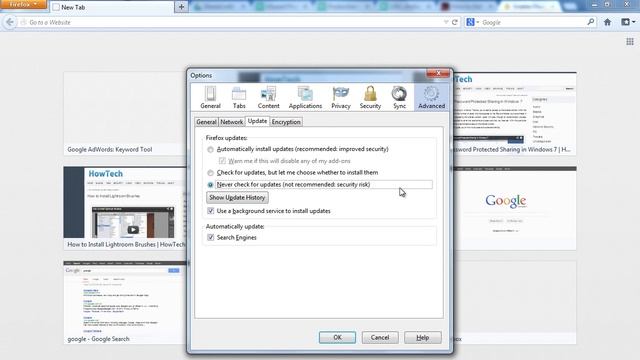This screenshot has width=640, height=360.
Task: Open the Applications options panel
Action: click(x=305, y=97)
